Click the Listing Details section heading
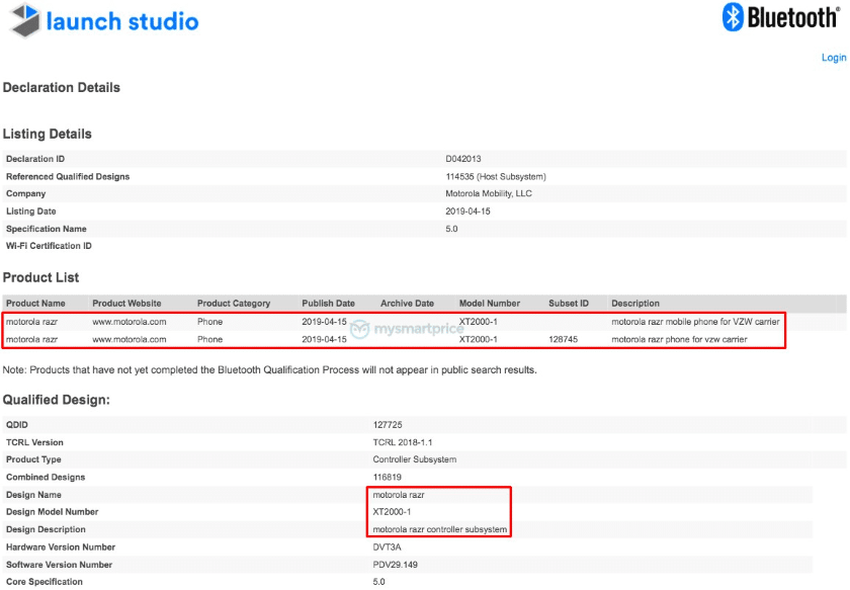 click(47, 134)
